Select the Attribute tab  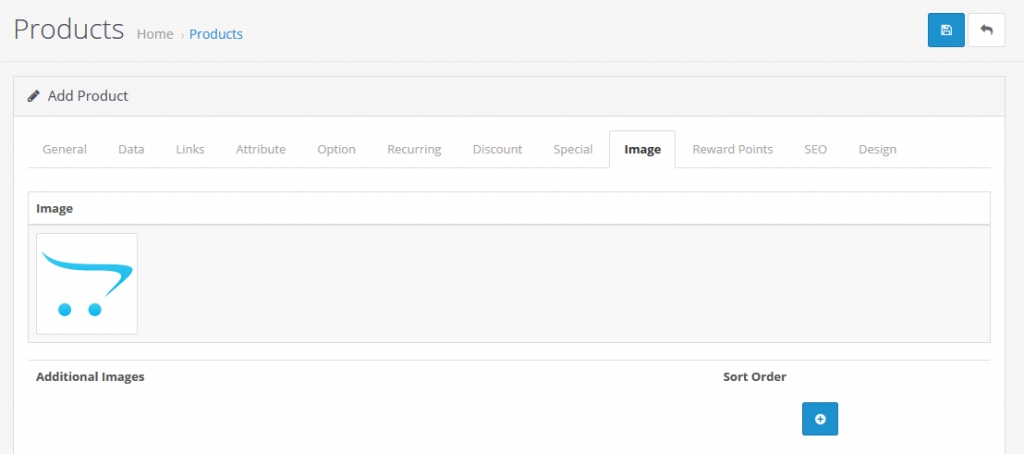coord(261,149)
